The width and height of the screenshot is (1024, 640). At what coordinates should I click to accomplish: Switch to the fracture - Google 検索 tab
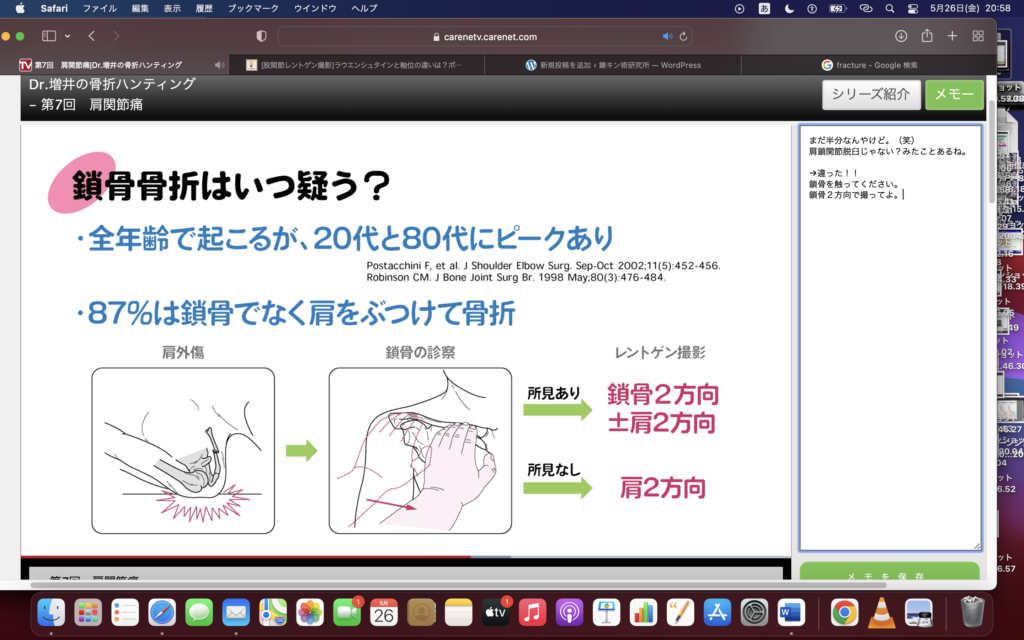(x=868, y=65)
